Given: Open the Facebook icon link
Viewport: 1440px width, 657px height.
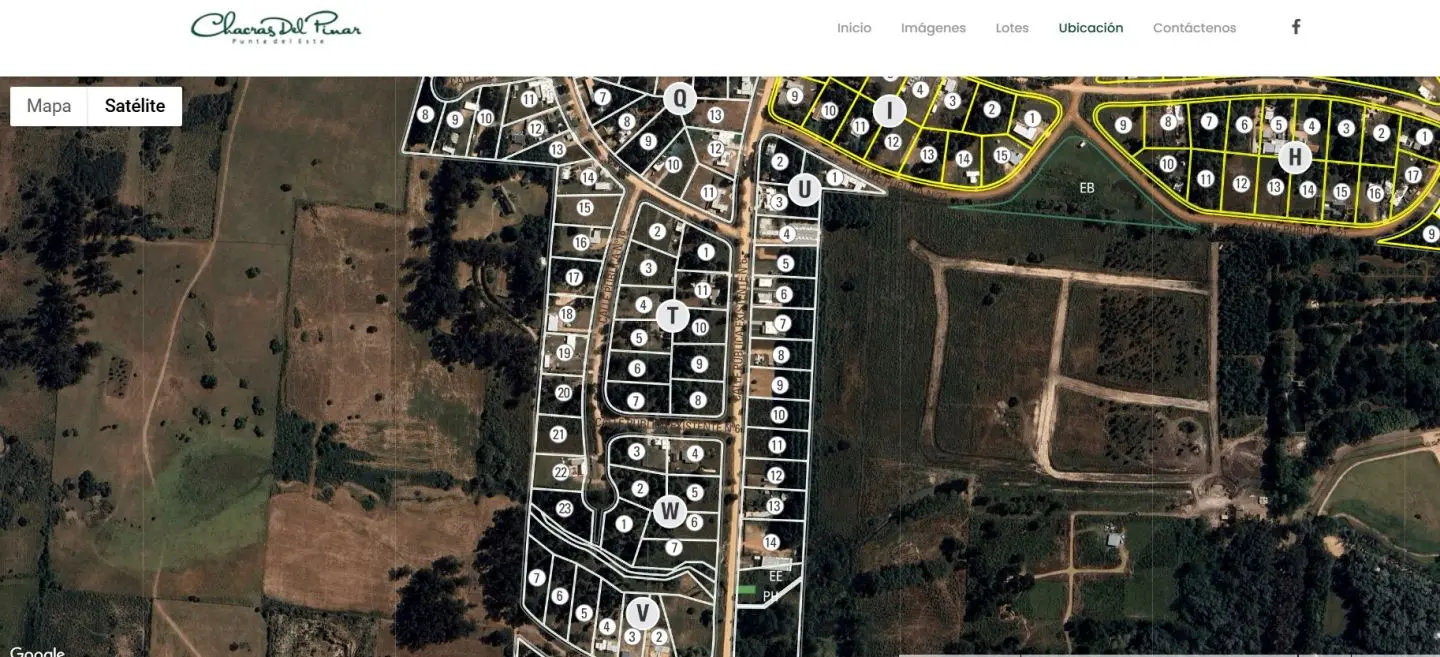Looking at the screenshot, I should point(1296,27).
